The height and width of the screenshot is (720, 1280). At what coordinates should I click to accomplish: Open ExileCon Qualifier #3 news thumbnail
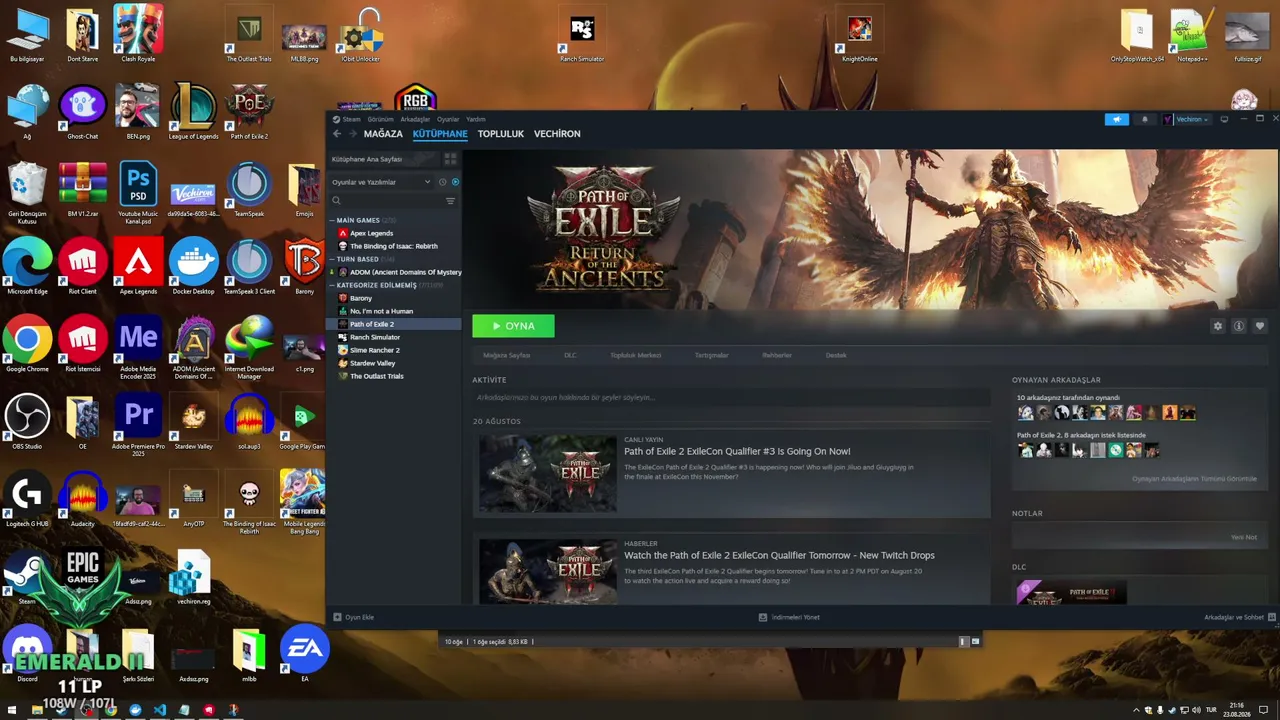point(547,473)
